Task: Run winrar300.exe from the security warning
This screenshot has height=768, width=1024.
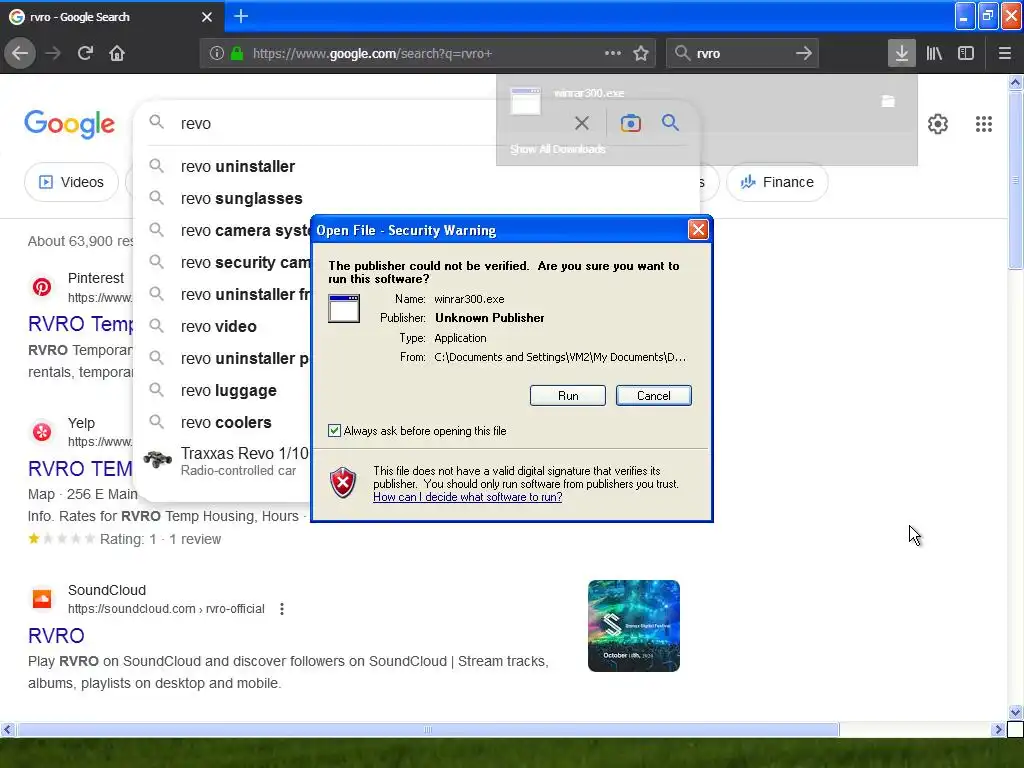Action: point(568,396)
